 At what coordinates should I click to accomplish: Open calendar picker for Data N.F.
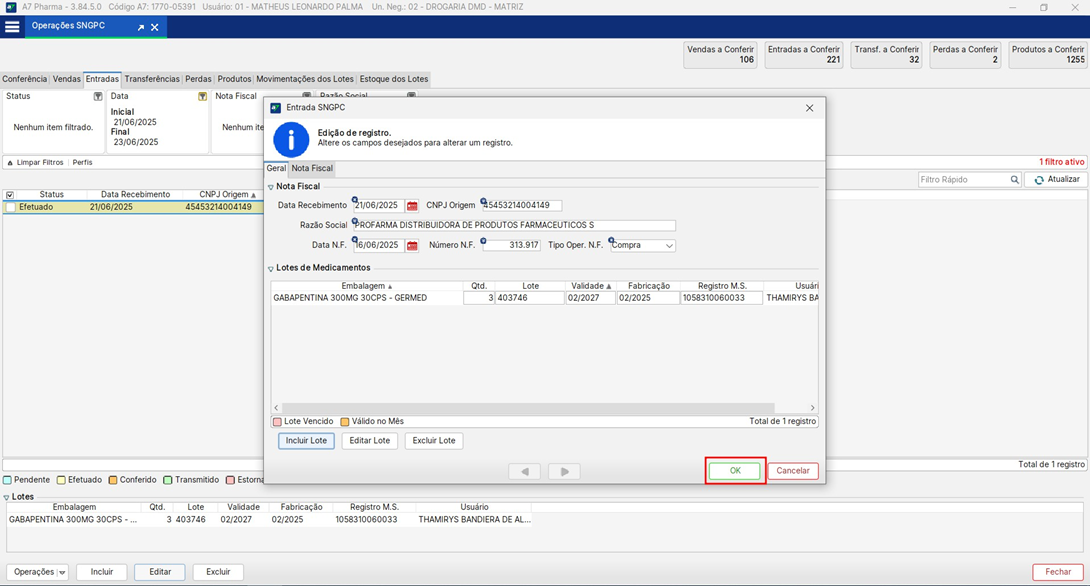[412, 246]
